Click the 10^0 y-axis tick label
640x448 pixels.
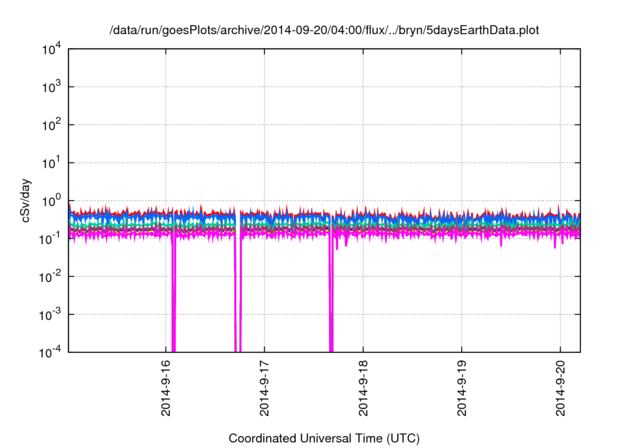(52, 201)
